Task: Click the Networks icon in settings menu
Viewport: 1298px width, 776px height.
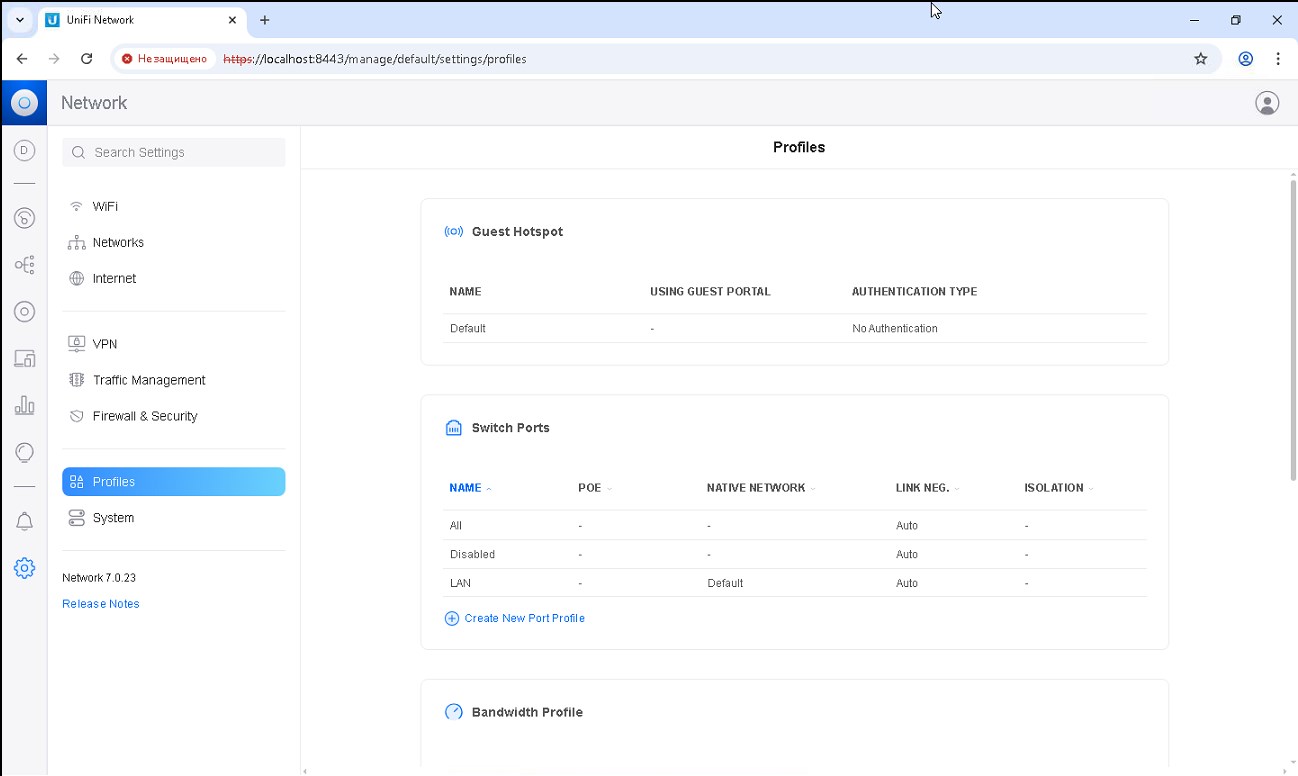Action: coord(76,242)
